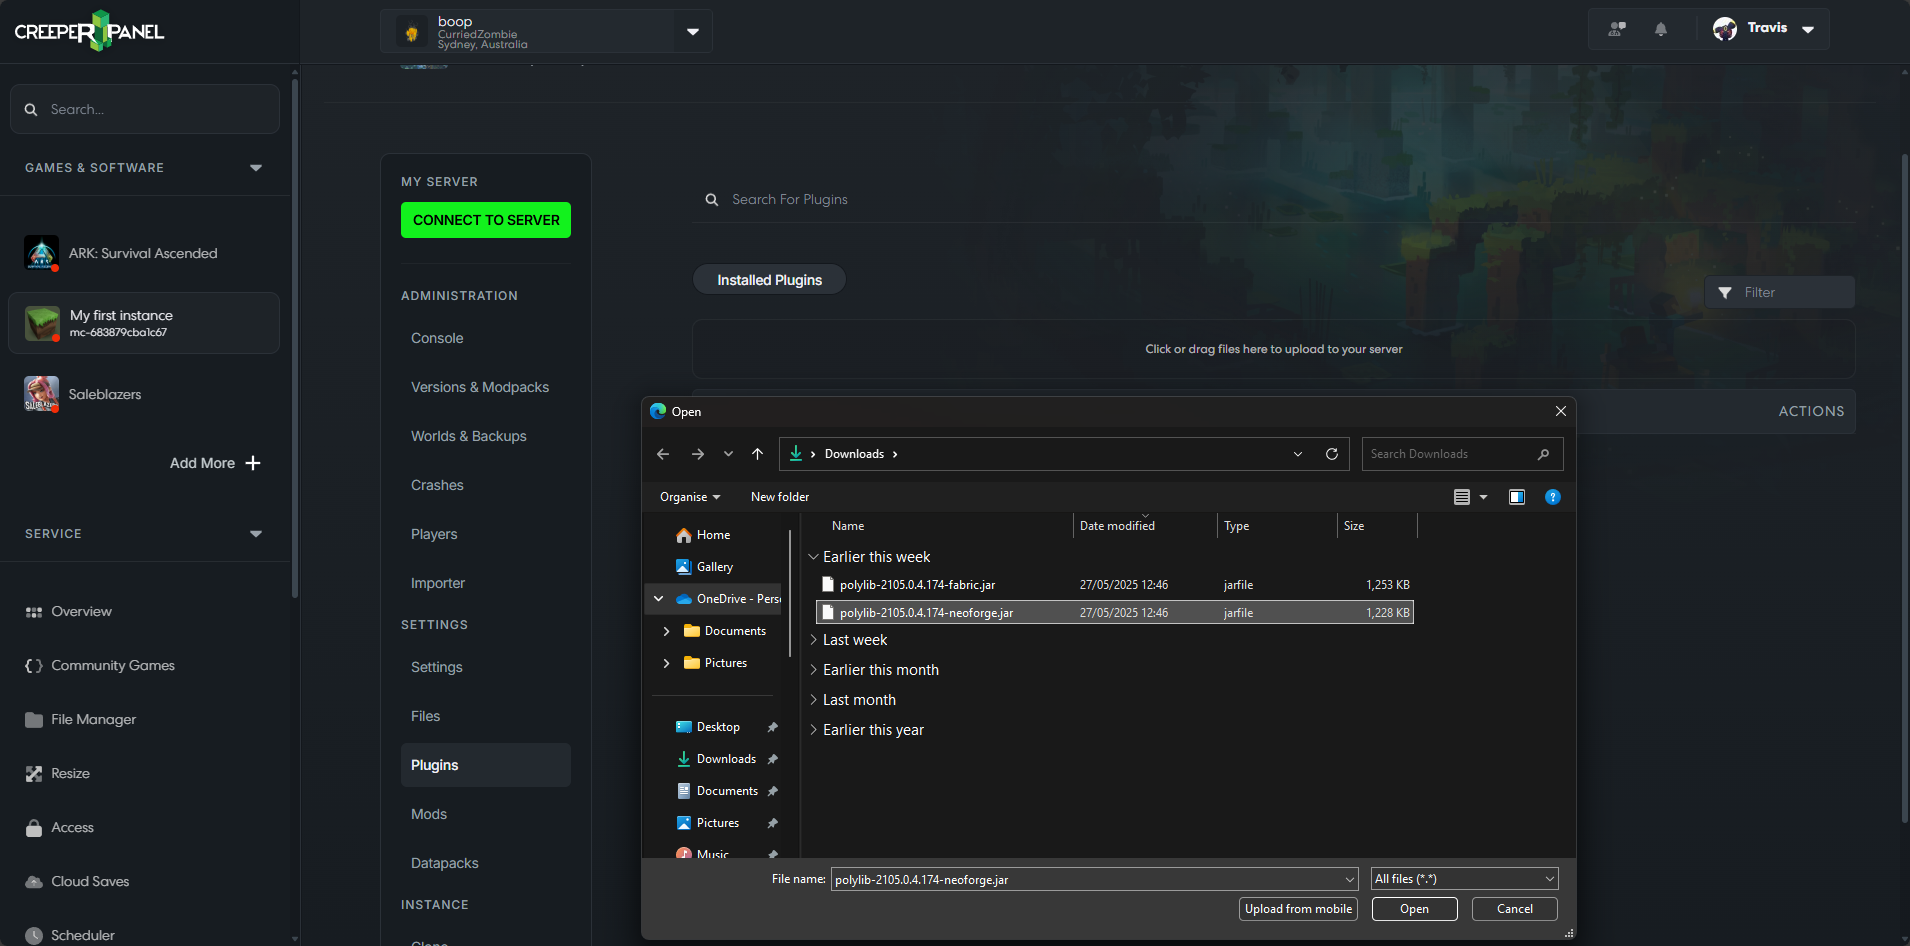Click the sidebar Search field
This screenshot has height=946, width=1910.
click(x=145, y=109)
